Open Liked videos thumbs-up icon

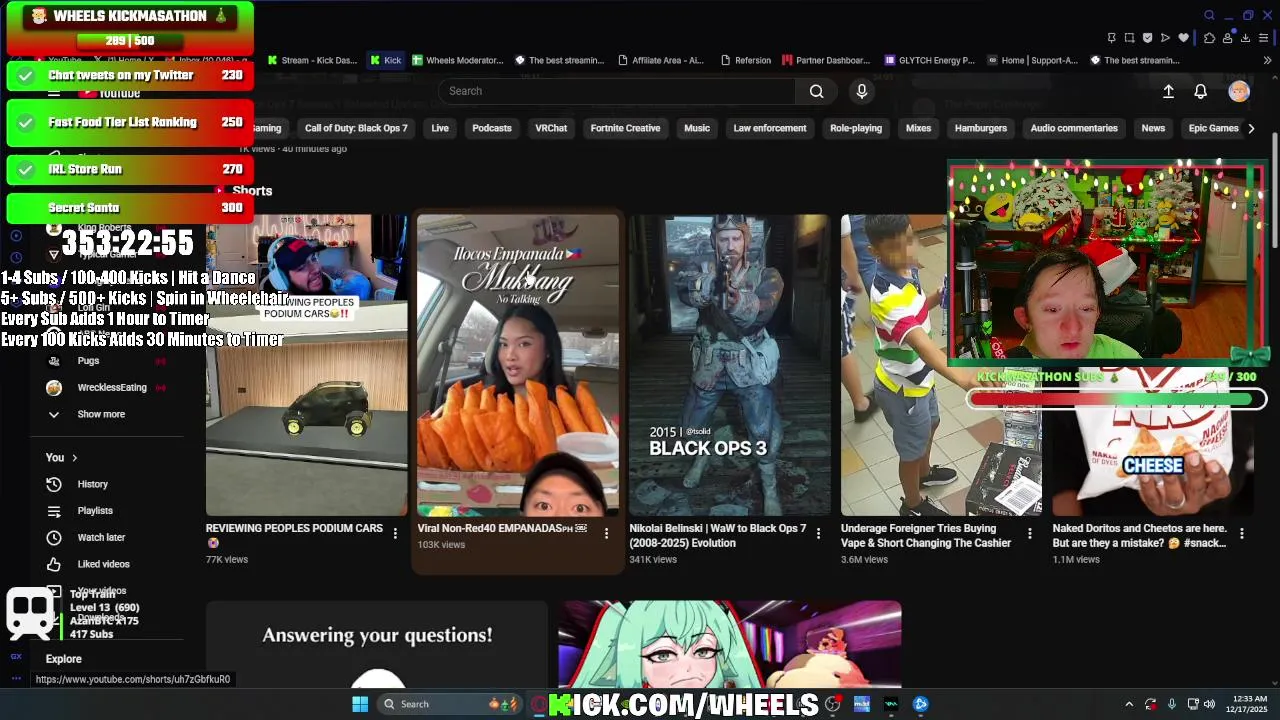tap(54, 564)
